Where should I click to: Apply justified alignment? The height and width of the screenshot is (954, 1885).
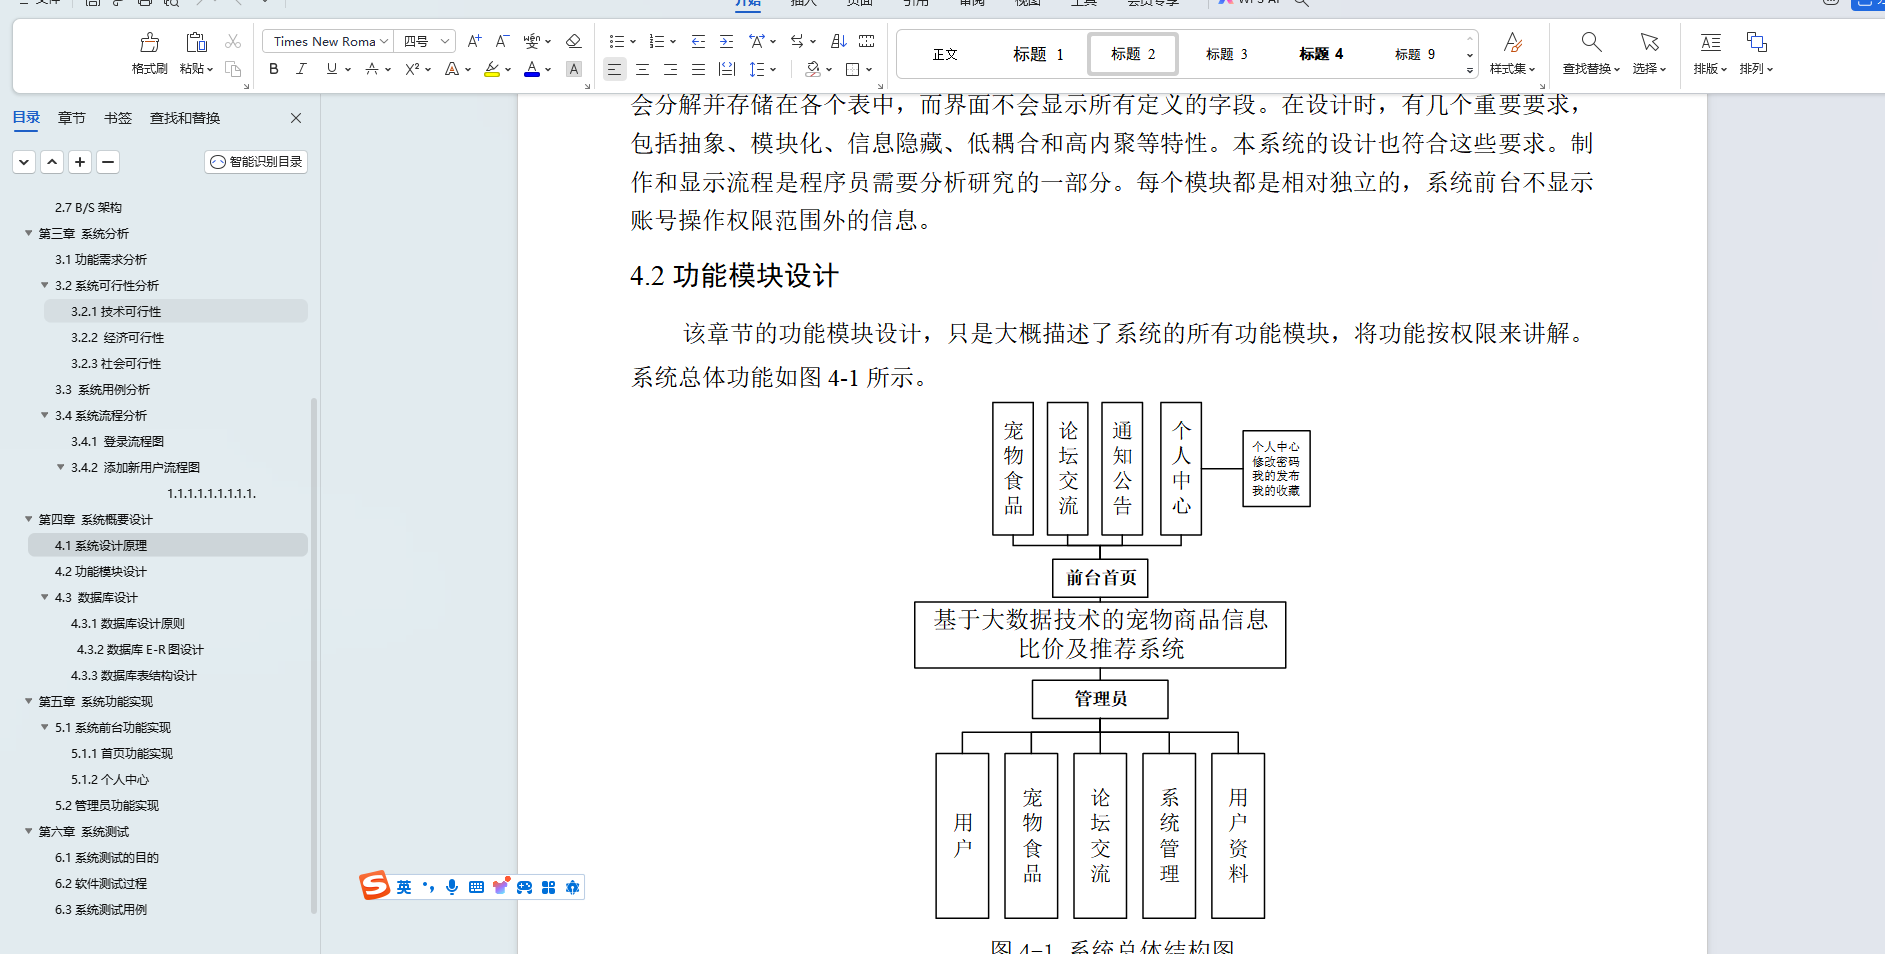tap(698, 69)
